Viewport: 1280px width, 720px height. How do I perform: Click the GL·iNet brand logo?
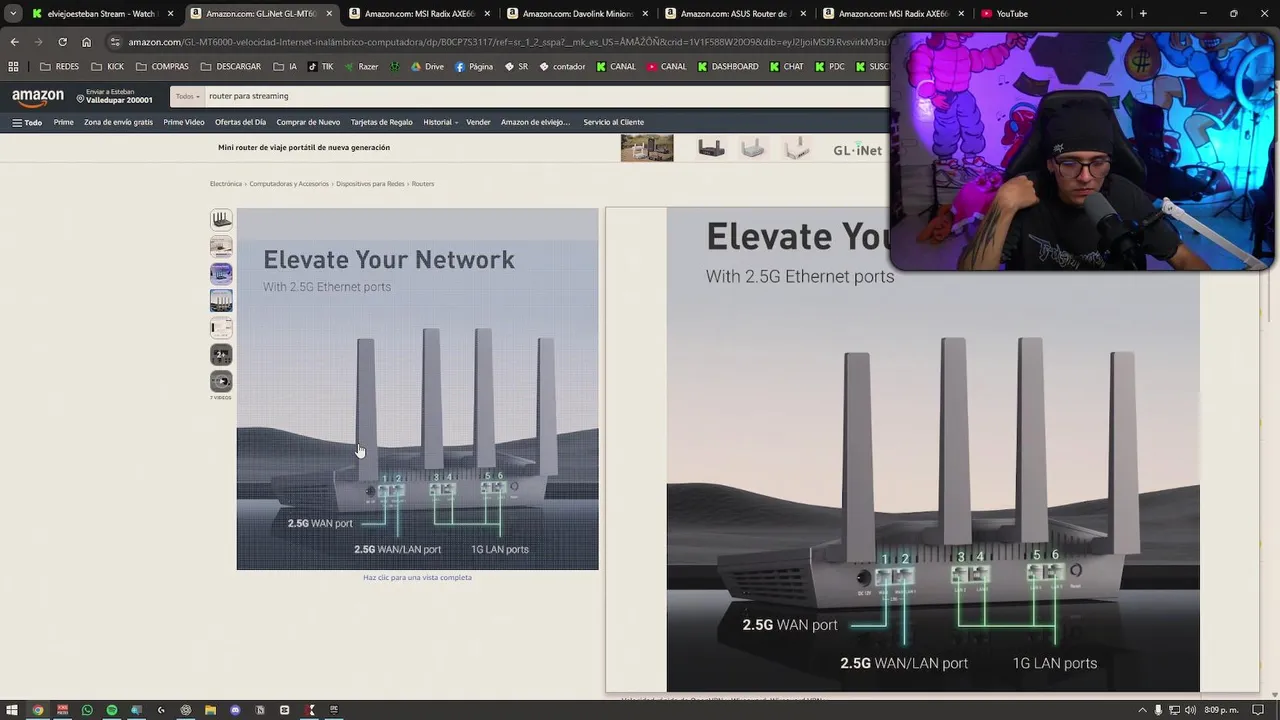pos(857,150)
